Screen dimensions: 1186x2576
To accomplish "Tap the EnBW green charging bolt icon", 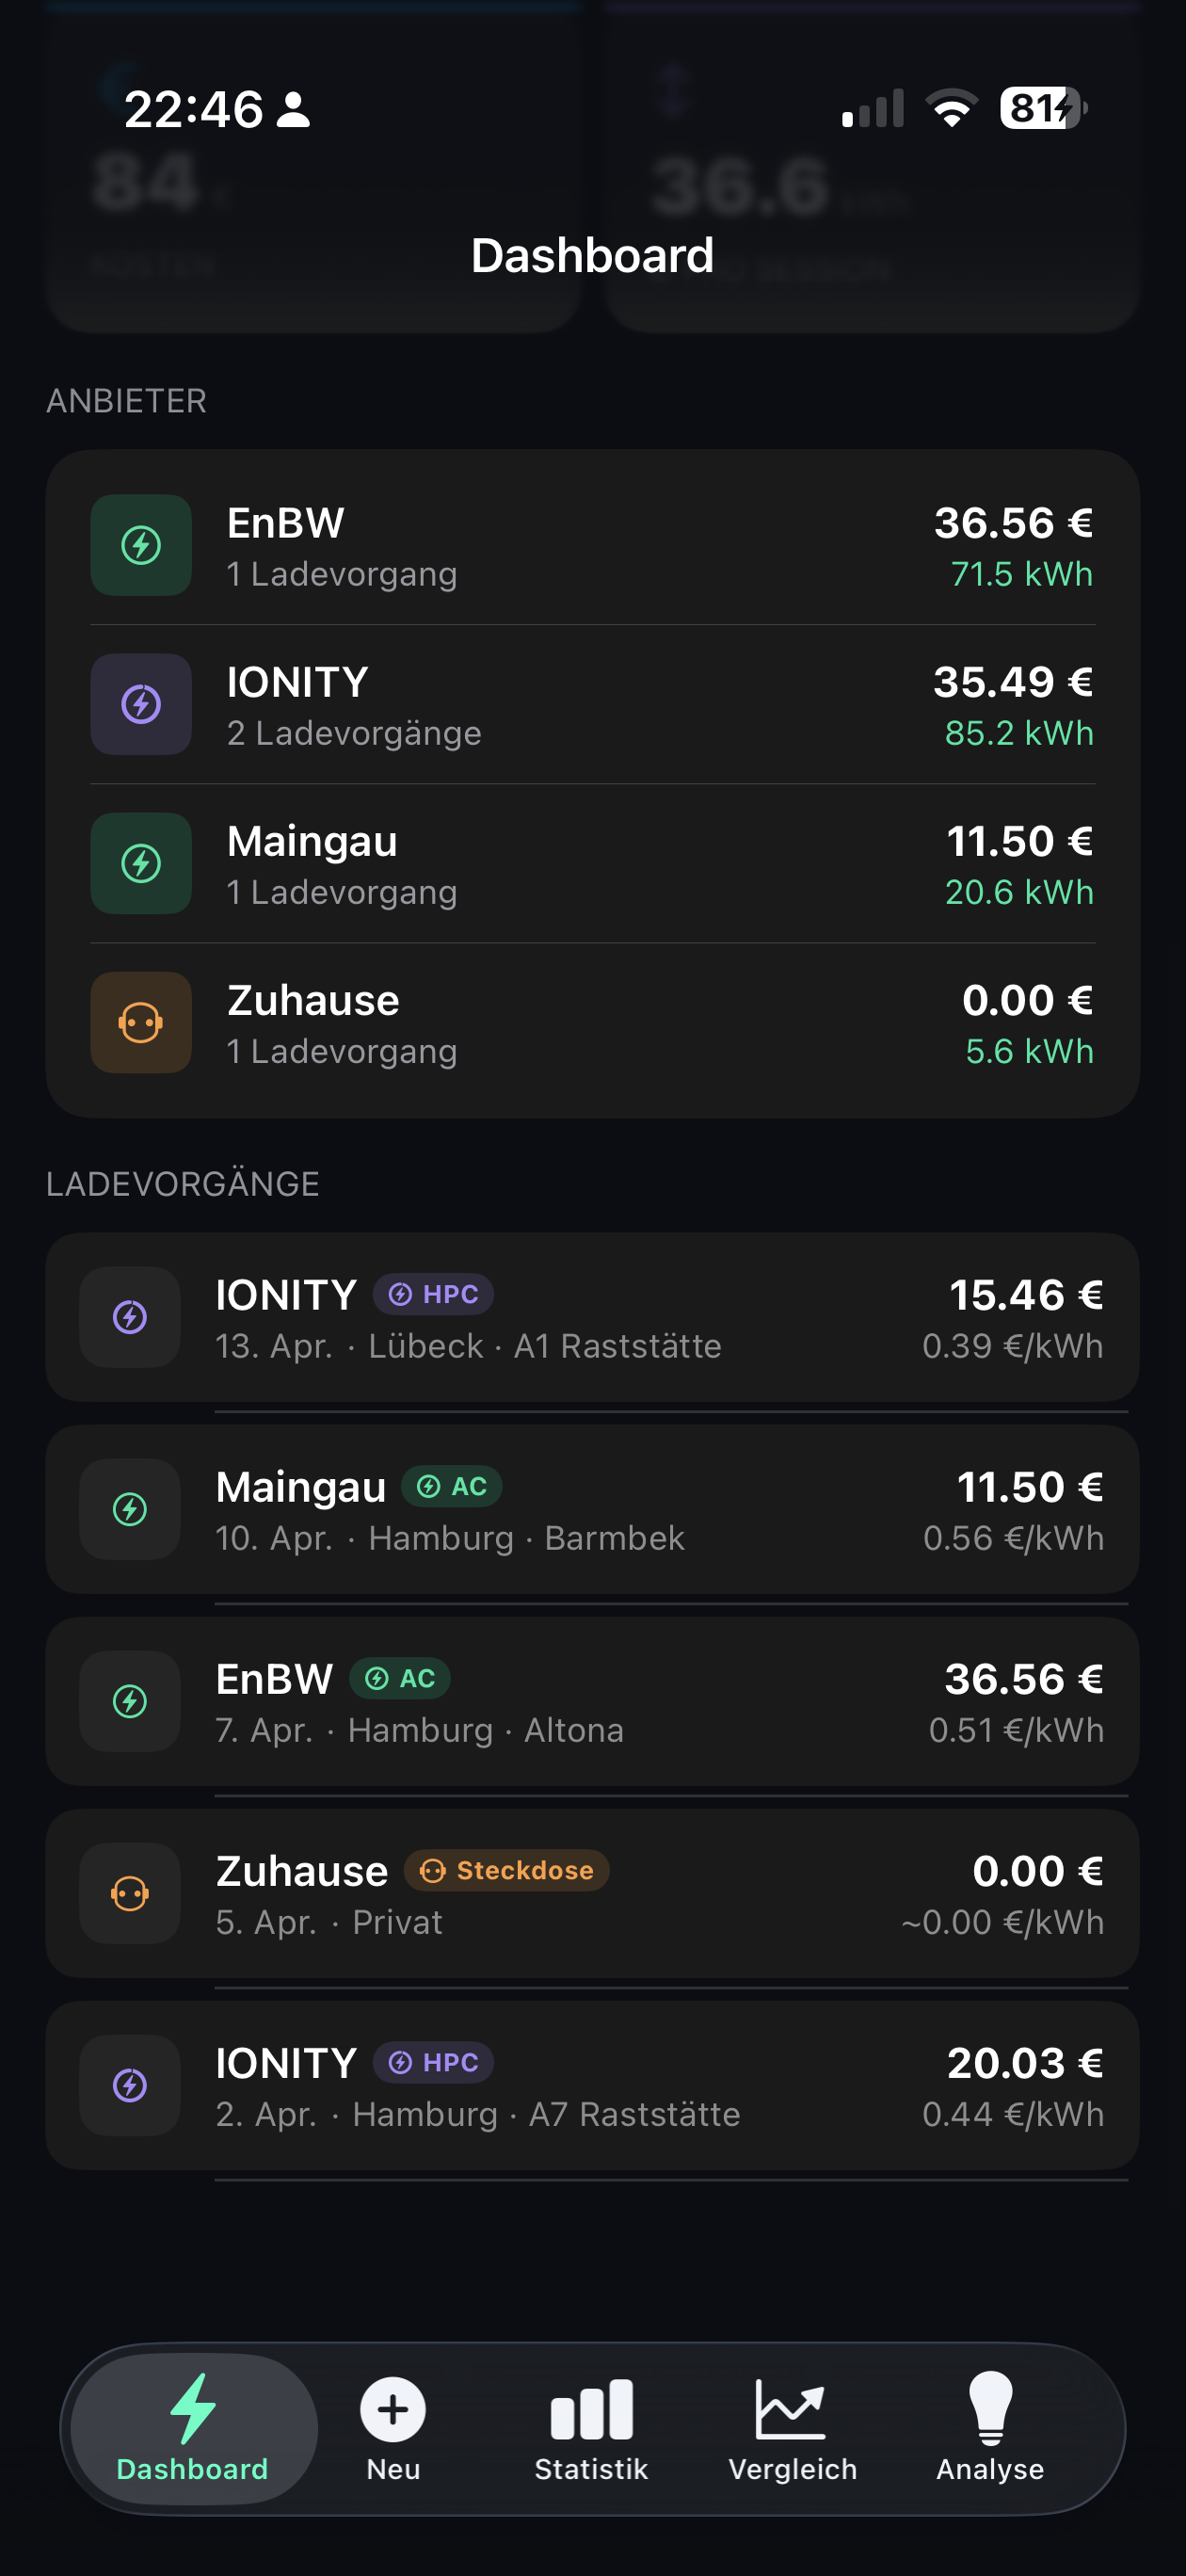I will coord(141,545).
